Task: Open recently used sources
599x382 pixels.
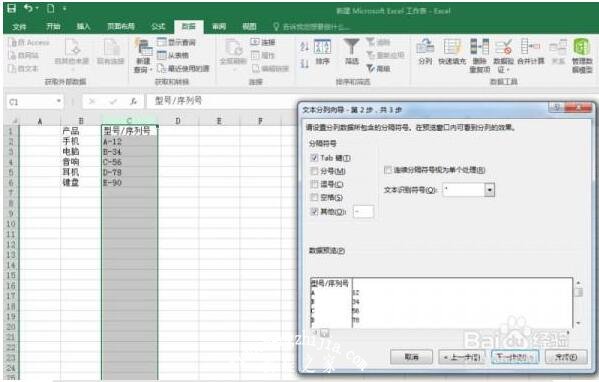Action: [183, 68]
